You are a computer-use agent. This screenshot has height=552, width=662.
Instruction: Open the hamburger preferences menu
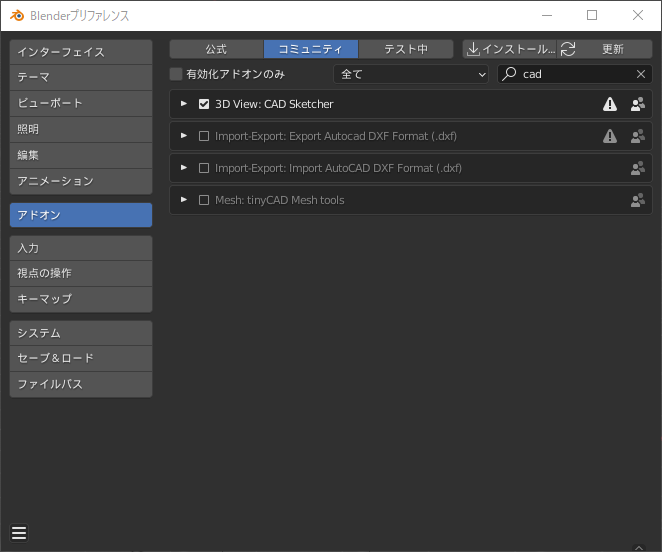click(x=19, y=533)
